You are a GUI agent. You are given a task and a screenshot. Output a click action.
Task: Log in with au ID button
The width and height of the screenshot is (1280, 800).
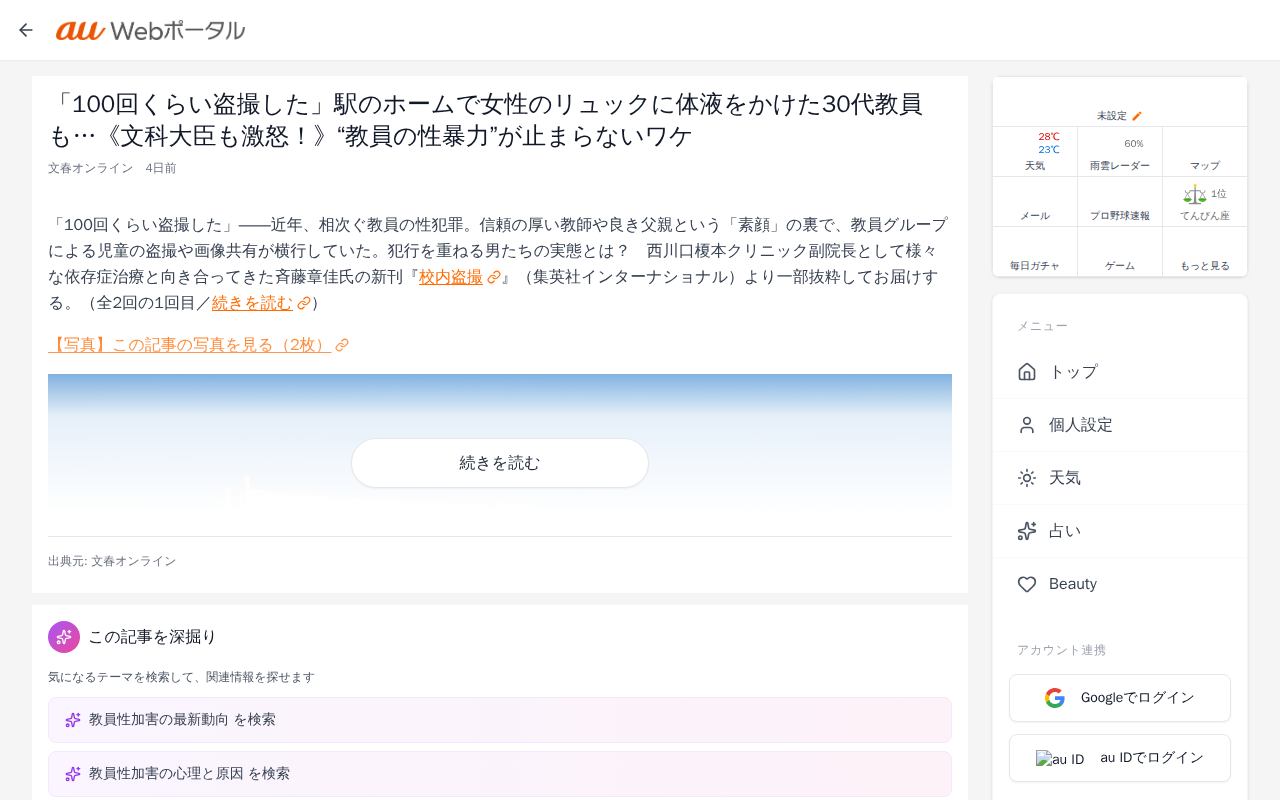[x=1120, y=758]
